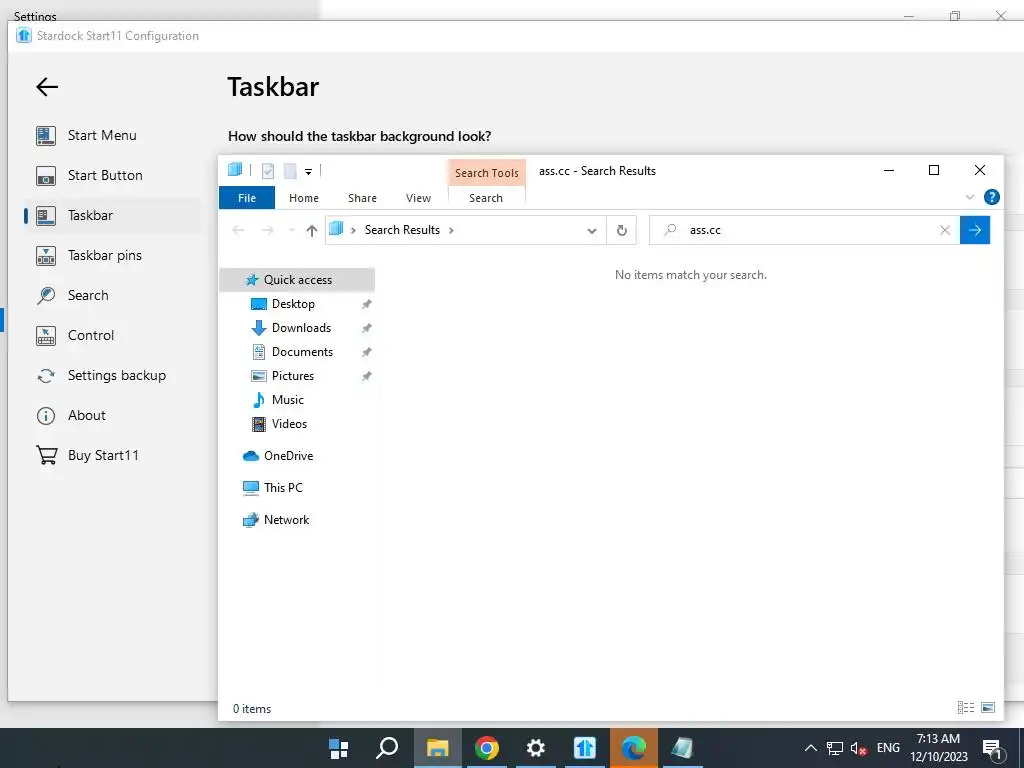Expand breadcrumb arrow after Search Results

(451, 231)
